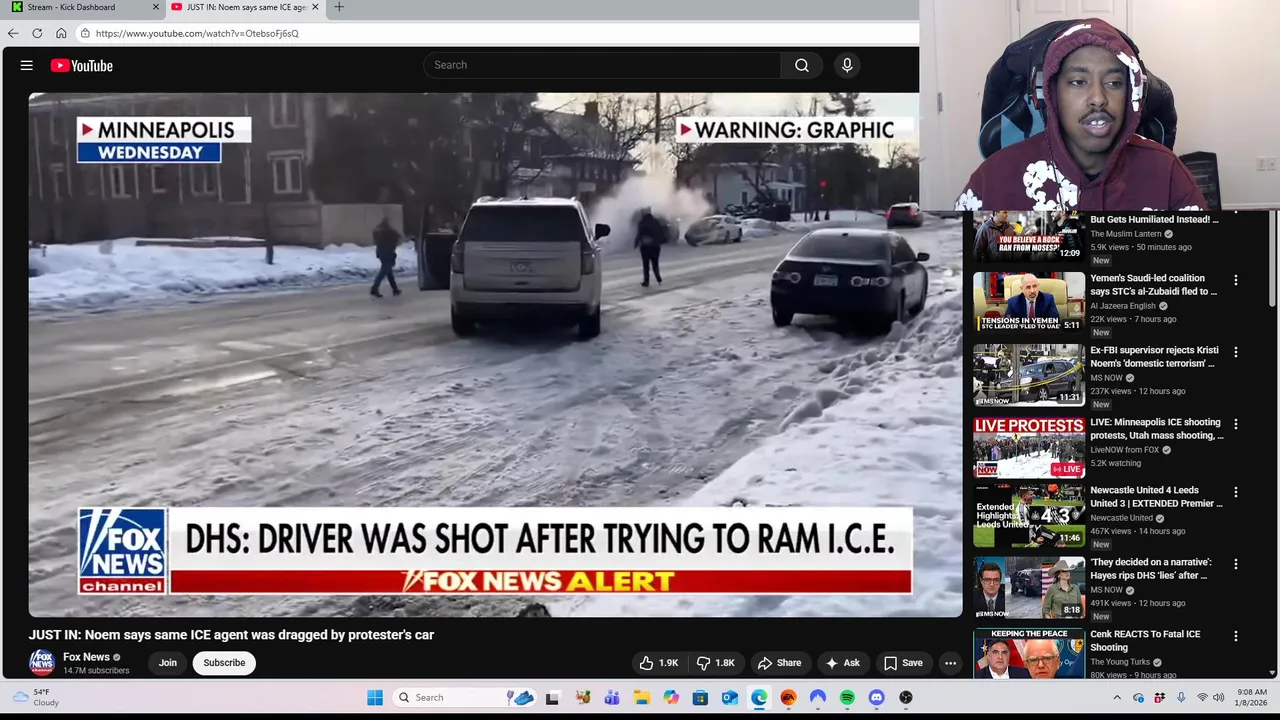Image resolution: width=1280 pixels, height=720 pixels.
Task: Open the Fox News channel name link
Action: pyautogui.click(x=86, y=657)
